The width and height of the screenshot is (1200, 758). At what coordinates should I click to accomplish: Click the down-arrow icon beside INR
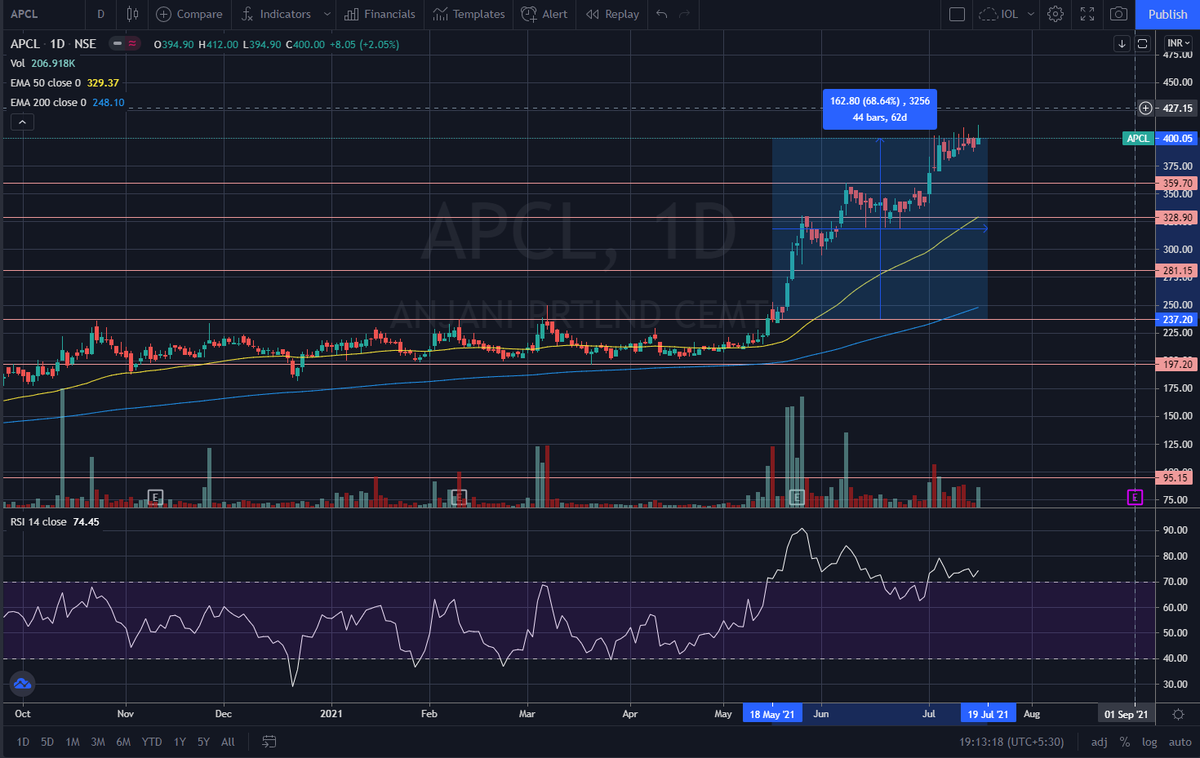[1122, 44]
